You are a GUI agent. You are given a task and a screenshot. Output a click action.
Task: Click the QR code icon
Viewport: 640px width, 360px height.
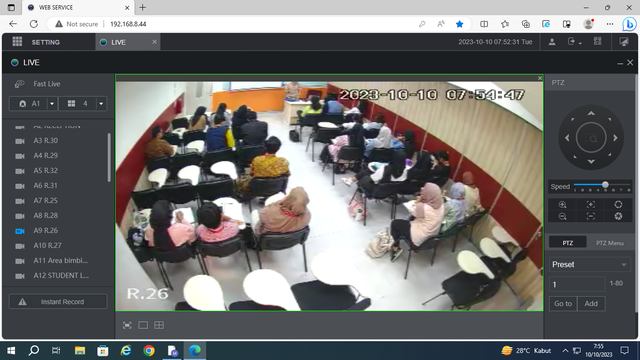[x=598, y=41]
